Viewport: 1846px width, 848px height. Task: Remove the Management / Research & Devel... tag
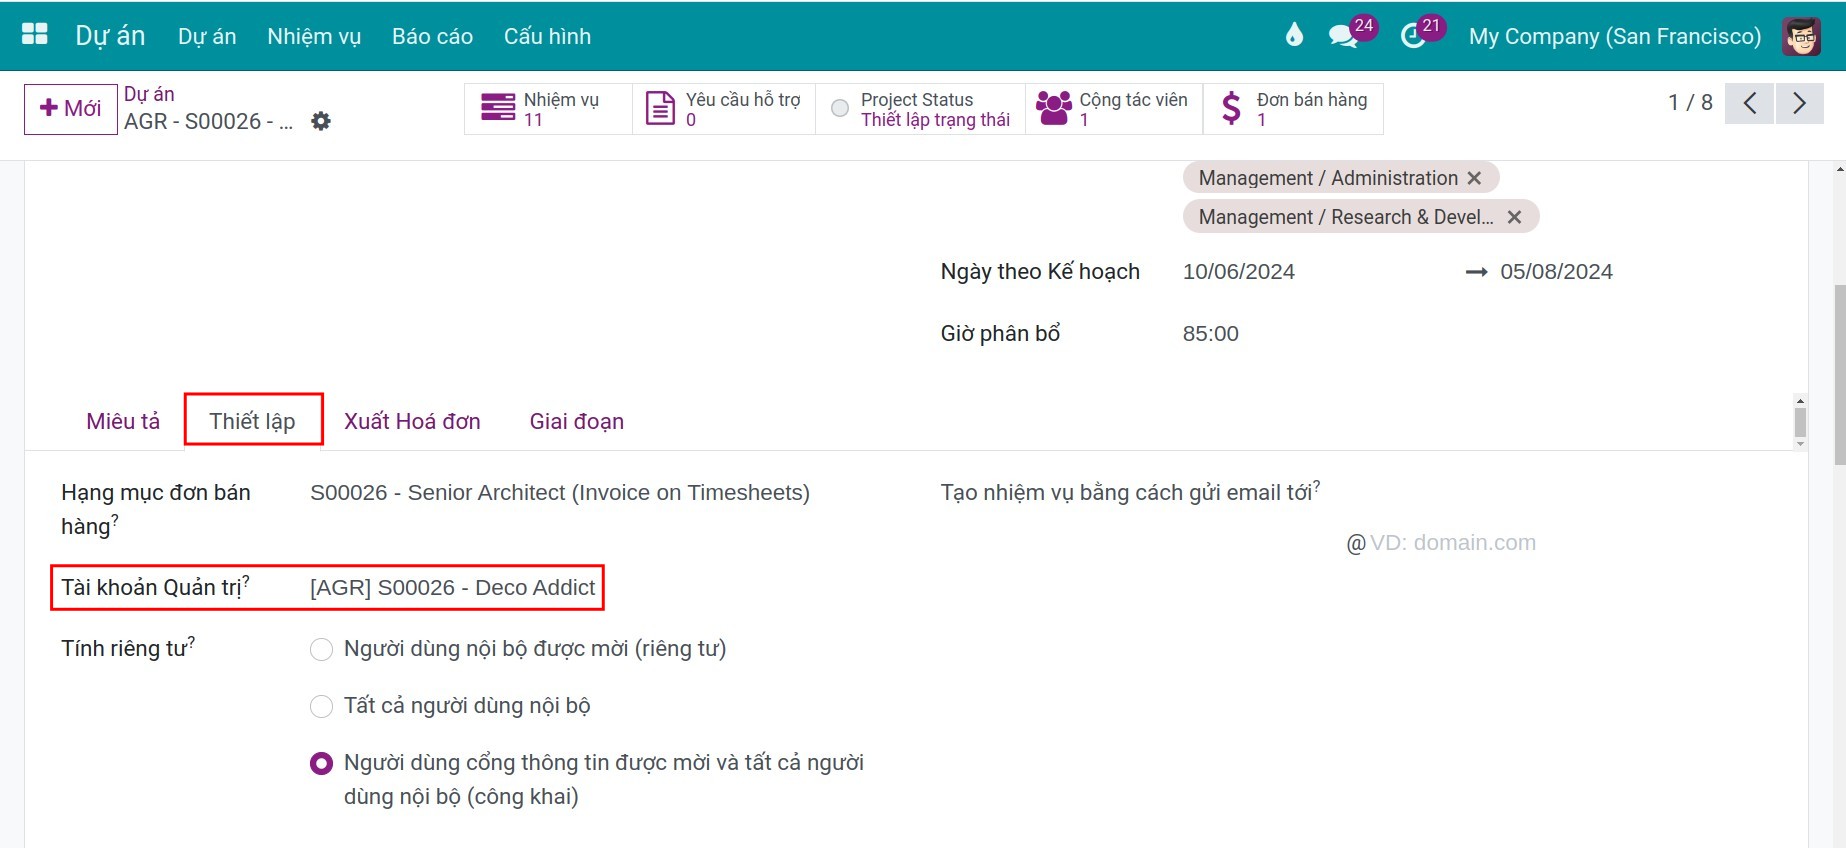click(1514, 217)
